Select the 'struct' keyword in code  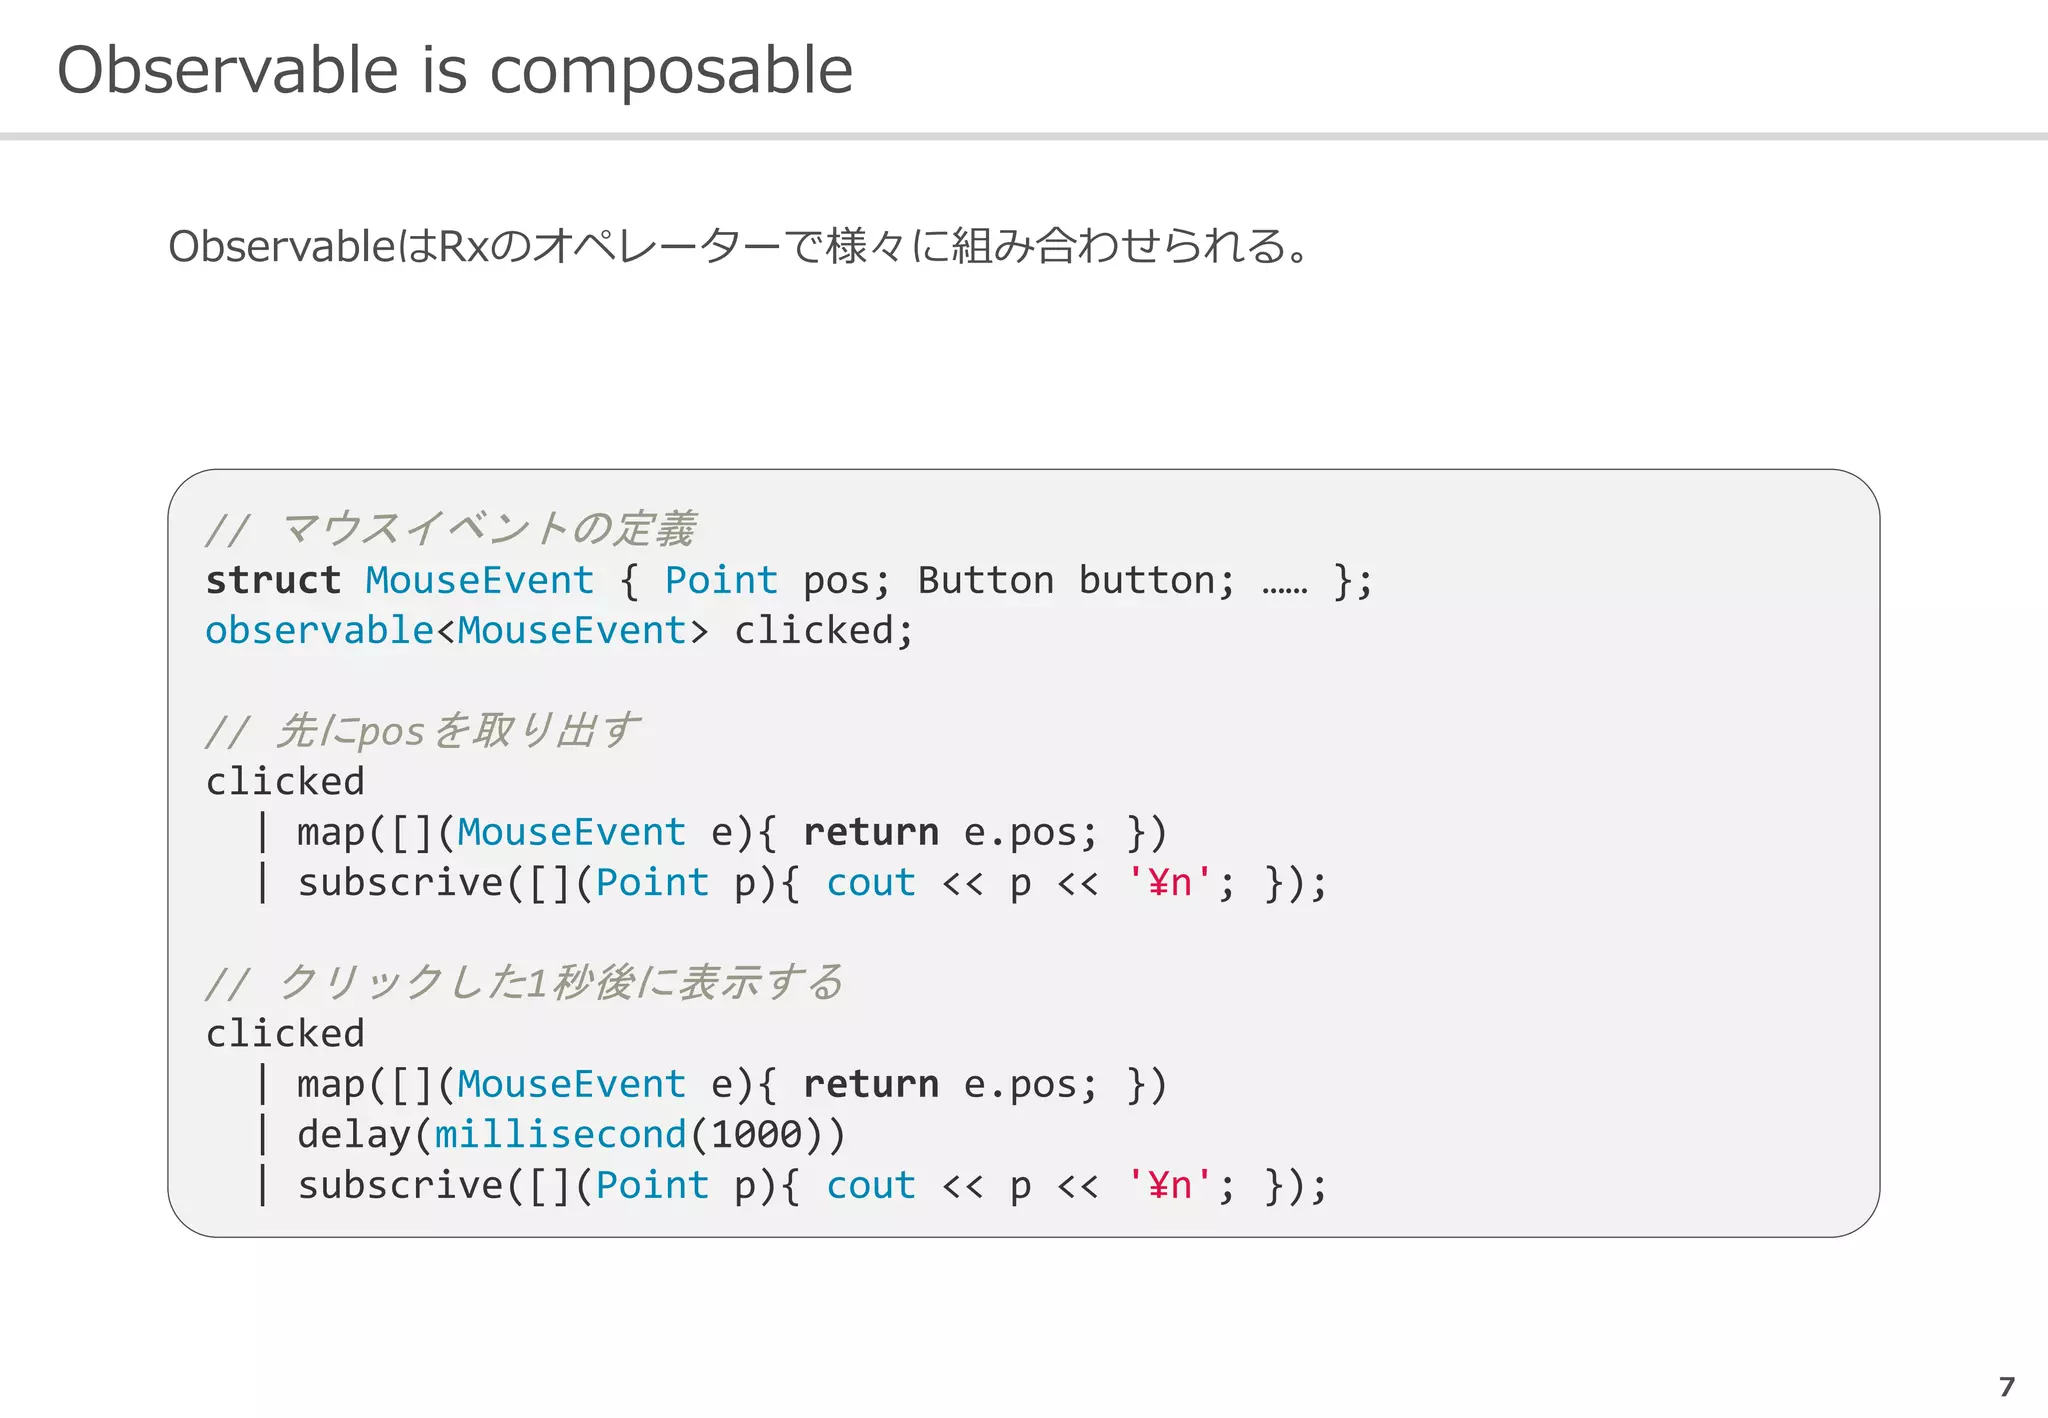point(273,580)
